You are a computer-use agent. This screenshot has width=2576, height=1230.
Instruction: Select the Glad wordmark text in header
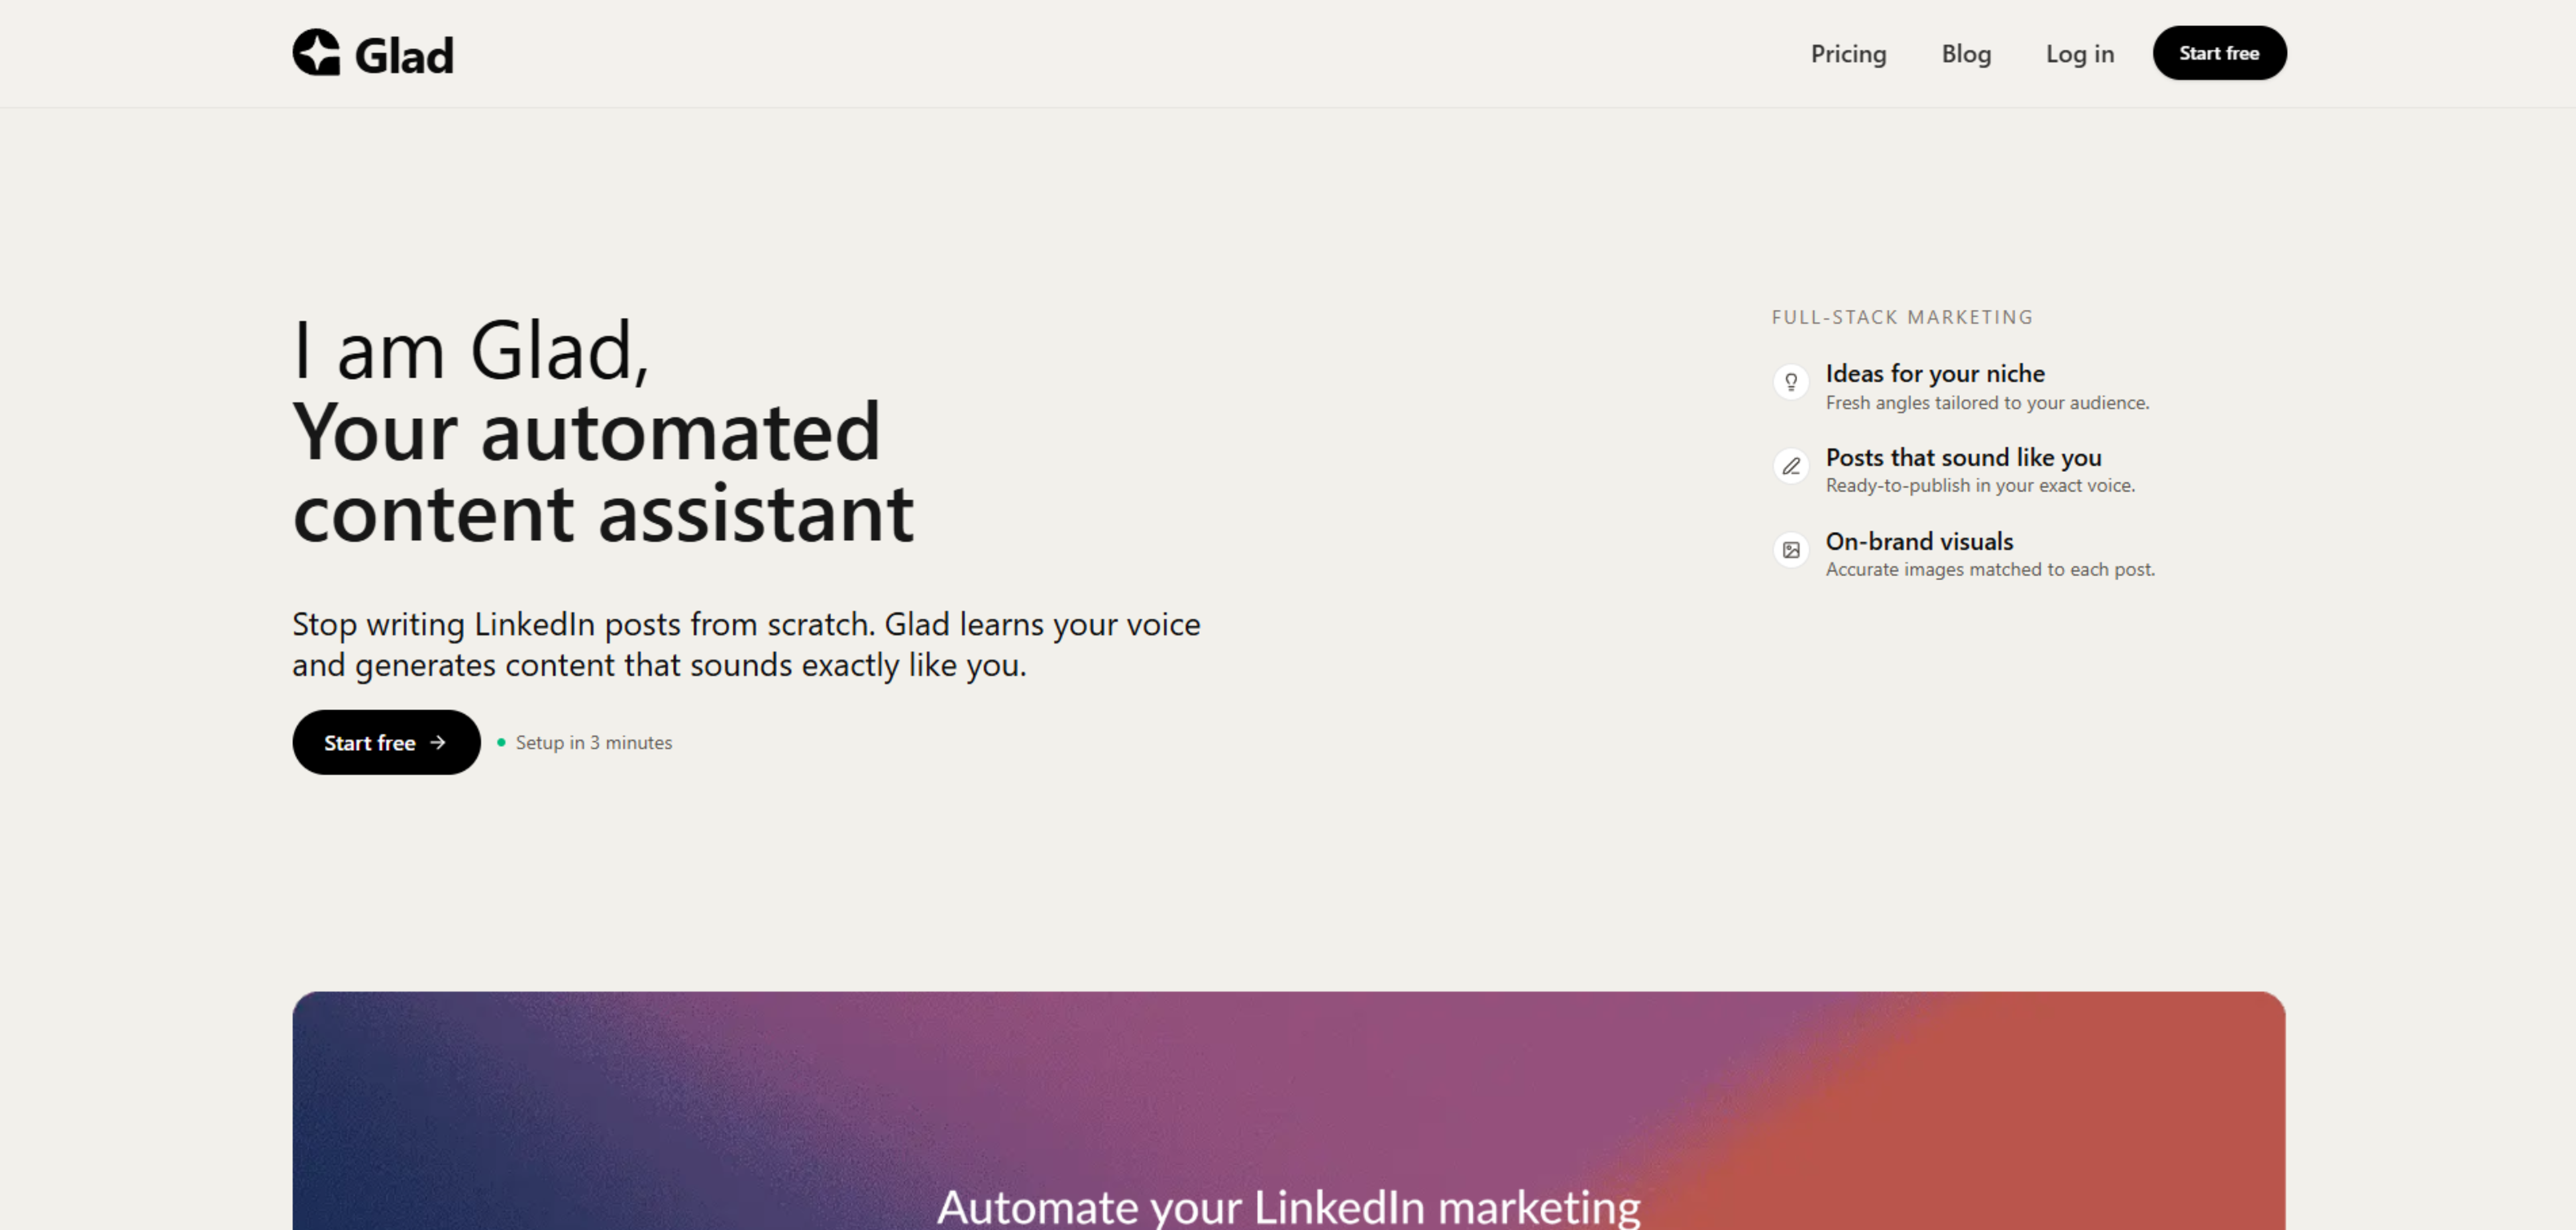pos(404,55)
